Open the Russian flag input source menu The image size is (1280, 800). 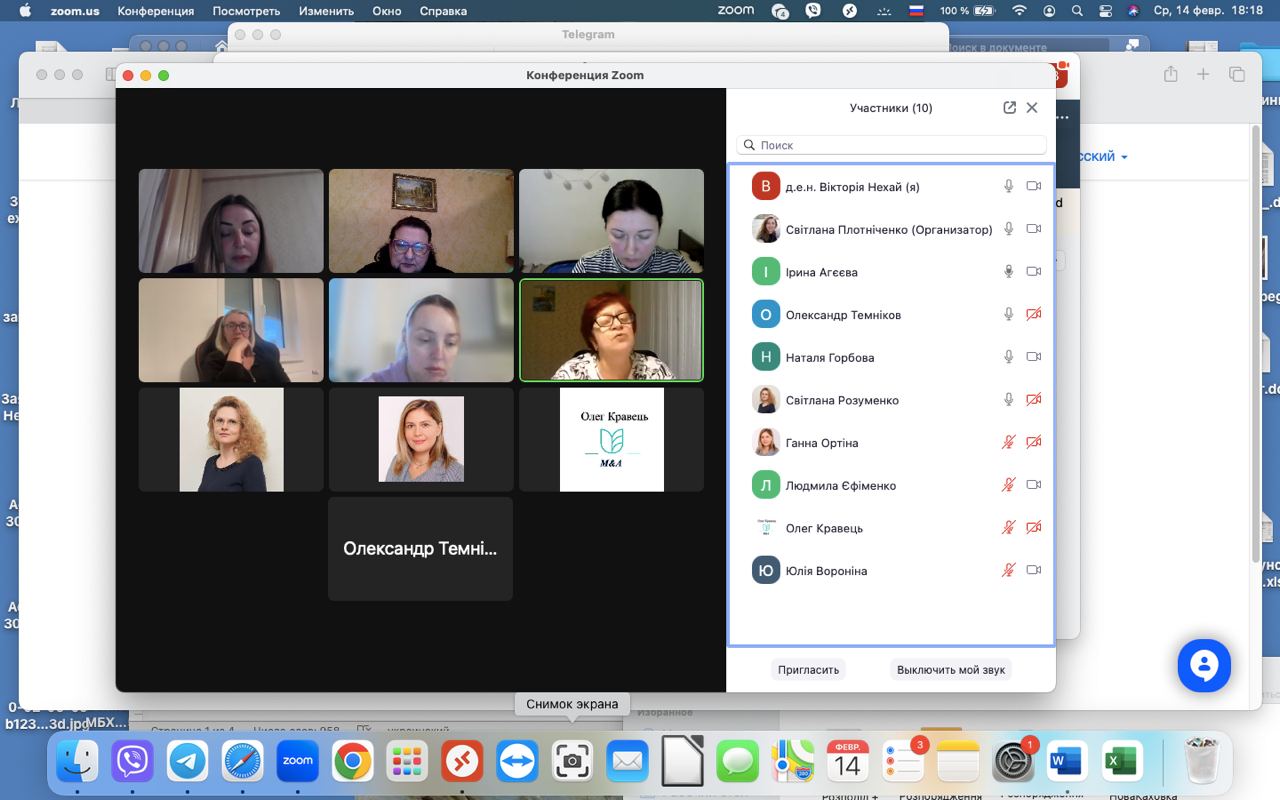pos(915,11)
